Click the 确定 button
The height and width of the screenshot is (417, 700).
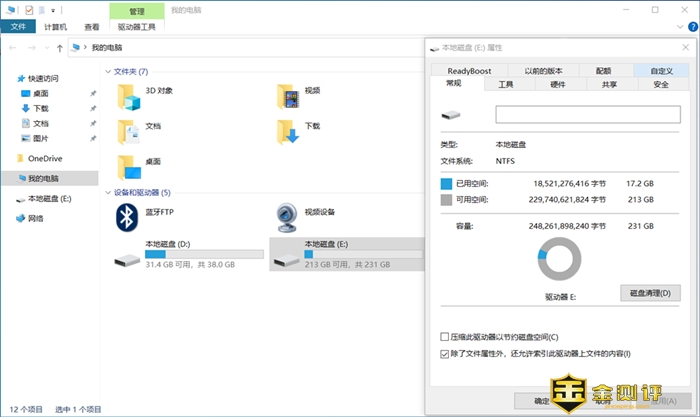(540, 401)
